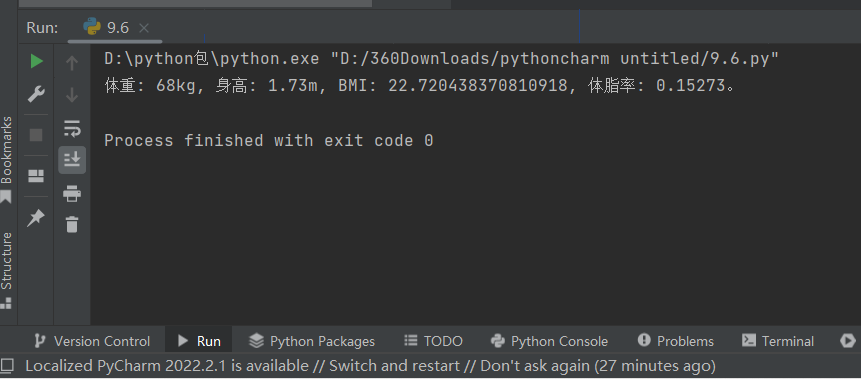Viewport: 861px width, 379px height.
Task: Toggle pin tab icon
Action: click(x=36, y=218)
